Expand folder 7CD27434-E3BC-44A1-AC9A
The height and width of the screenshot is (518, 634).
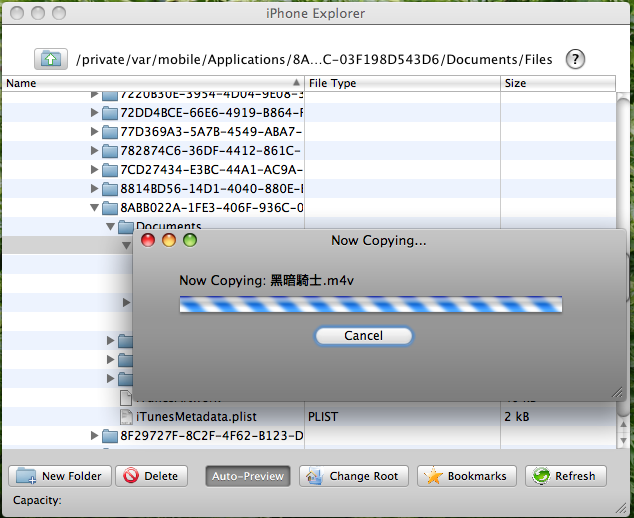click(94, 169)
